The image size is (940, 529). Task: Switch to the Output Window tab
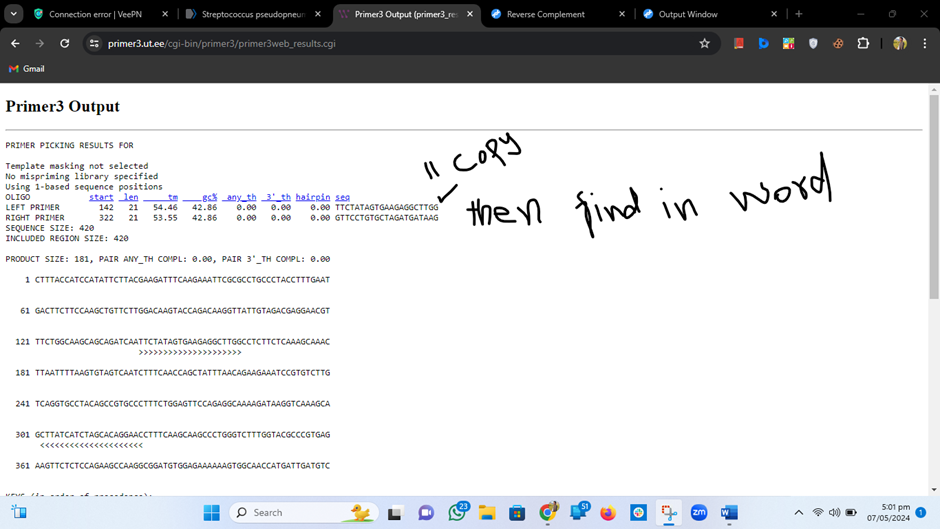[x=688, y=14]
